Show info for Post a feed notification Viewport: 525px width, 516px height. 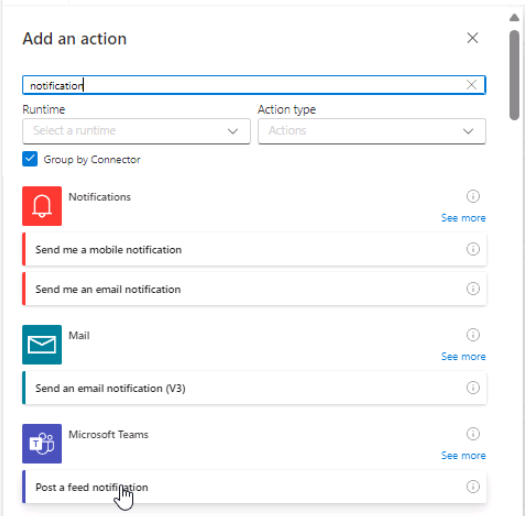point(473,487)
